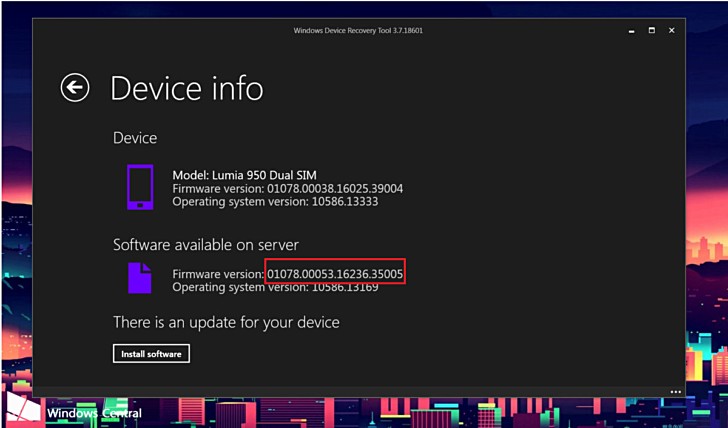Viewport: 728px width, 428px height.
Task: Select server firmware version 01078.00053.16236.35005
Action: [x=335, y=273]
